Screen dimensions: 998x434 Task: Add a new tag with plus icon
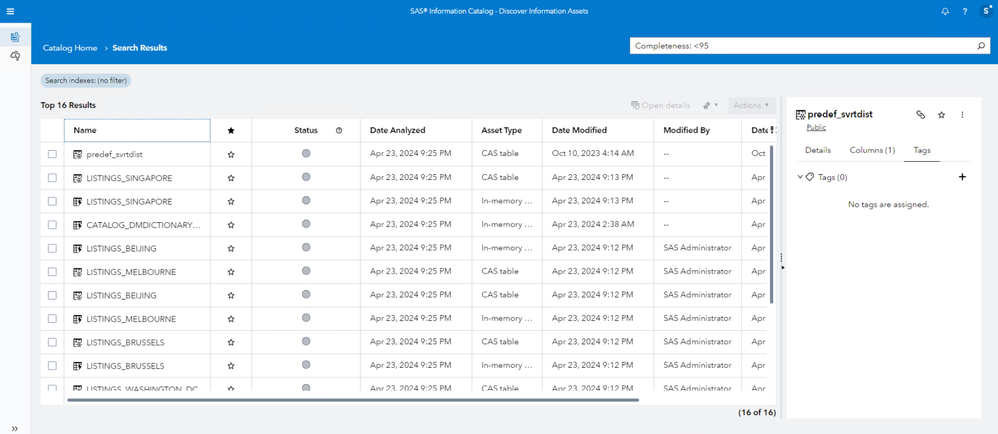[963, 177]
